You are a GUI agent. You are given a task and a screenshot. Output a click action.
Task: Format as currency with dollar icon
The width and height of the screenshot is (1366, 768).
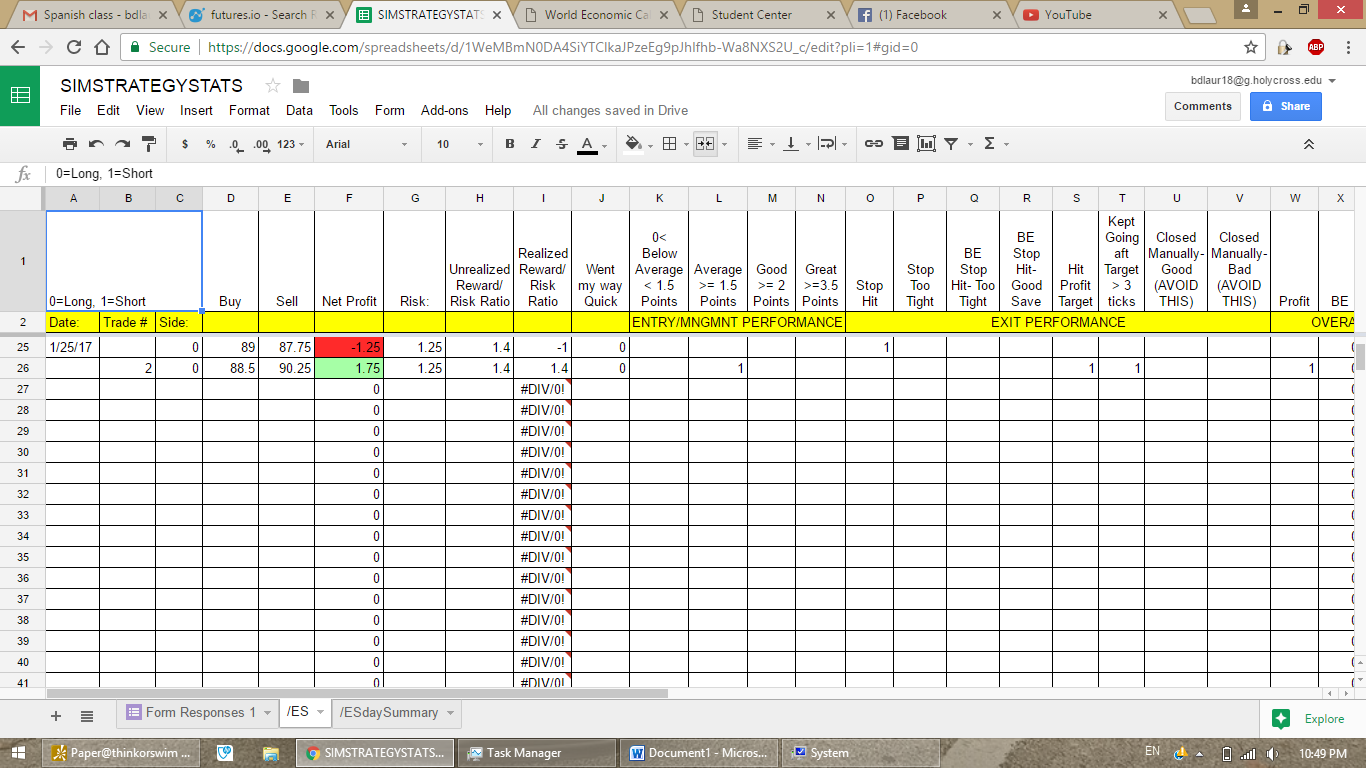185,144
